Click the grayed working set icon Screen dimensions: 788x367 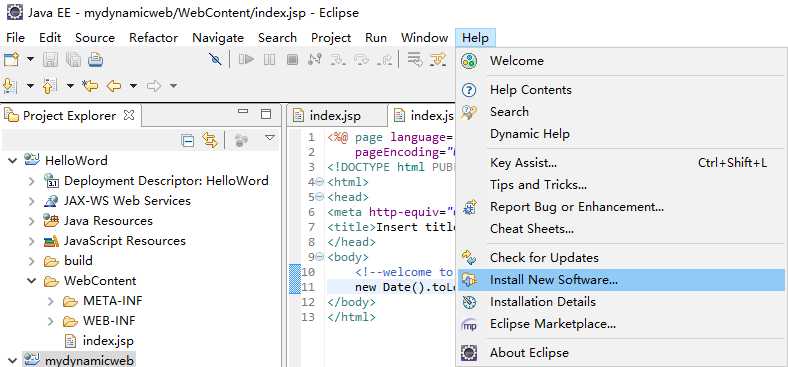241,141
